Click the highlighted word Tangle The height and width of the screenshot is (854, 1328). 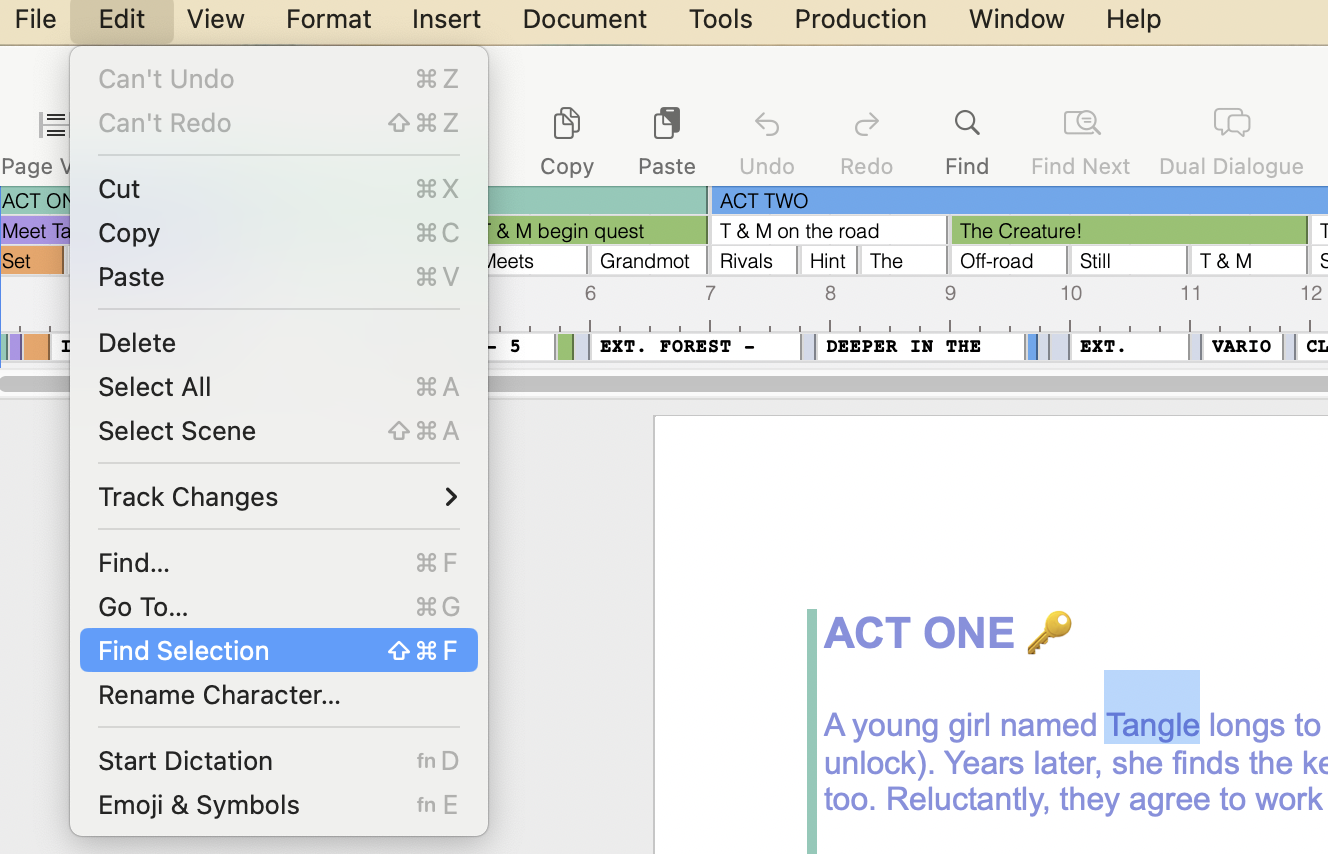pyautogui.click(x=1152, y=725)
